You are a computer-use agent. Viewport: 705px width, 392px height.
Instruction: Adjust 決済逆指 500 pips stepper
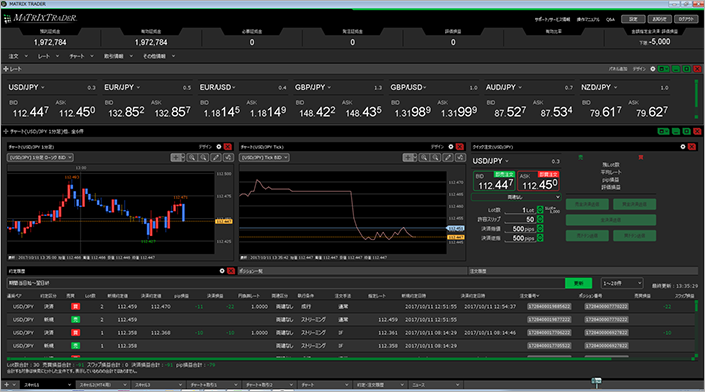click(540, 238)
